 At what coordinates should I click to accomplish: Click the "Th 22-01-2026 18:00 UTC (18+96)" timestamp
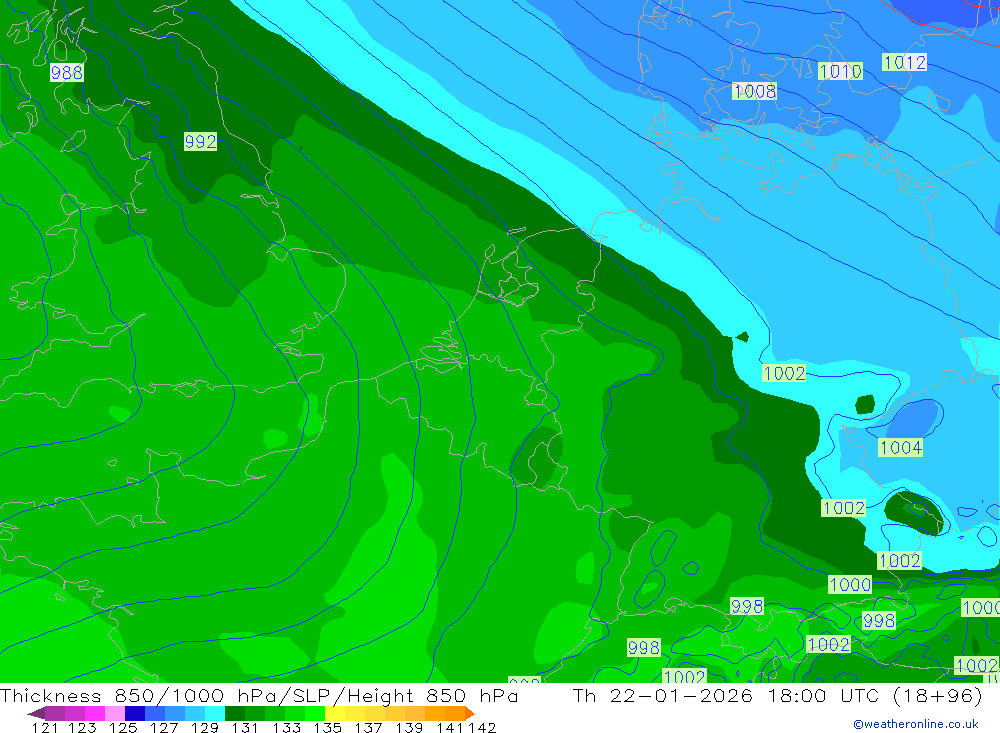777,695
